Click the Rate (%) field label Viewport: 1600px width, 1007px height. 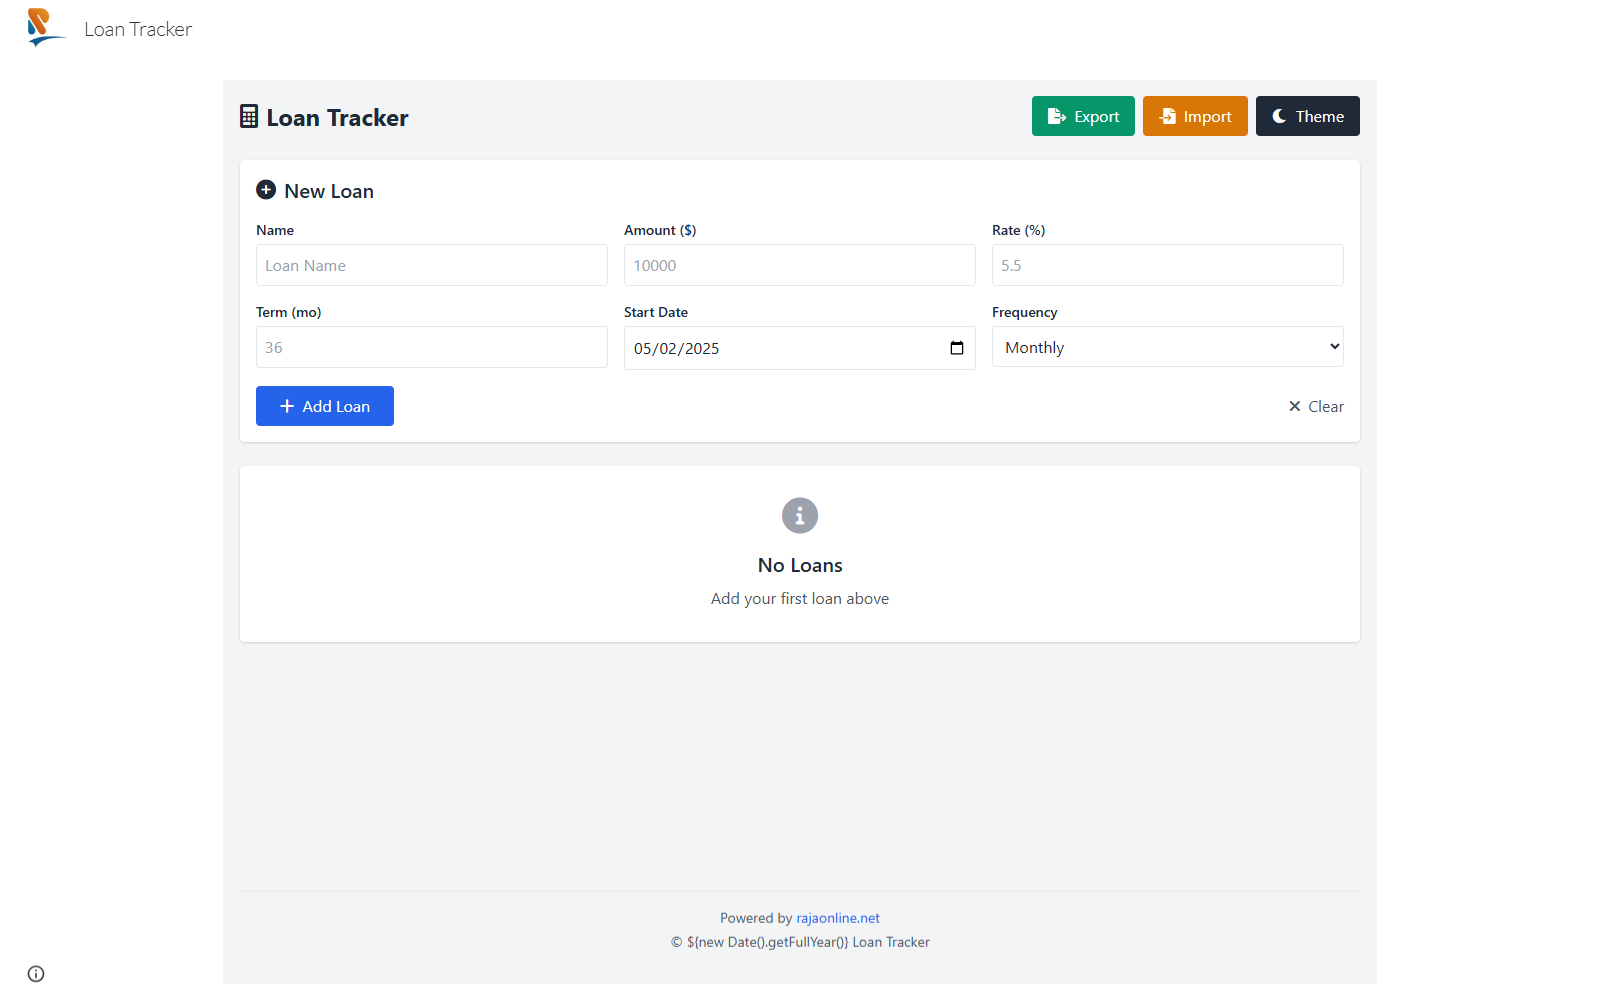[1018, 230]
